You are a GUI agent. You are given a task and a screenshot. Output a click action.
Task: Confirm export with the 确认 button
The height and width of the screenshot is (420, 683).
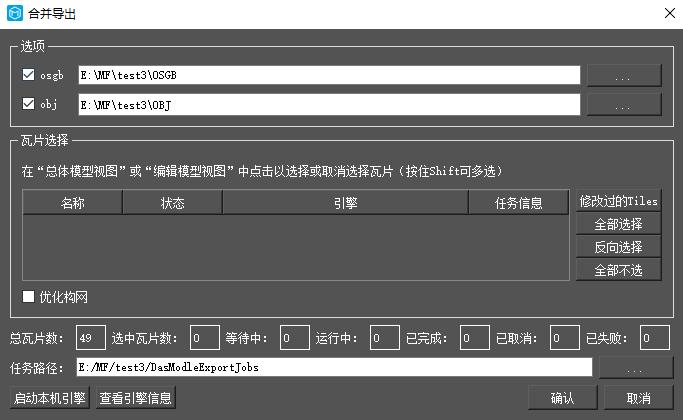tap(562, 398)
